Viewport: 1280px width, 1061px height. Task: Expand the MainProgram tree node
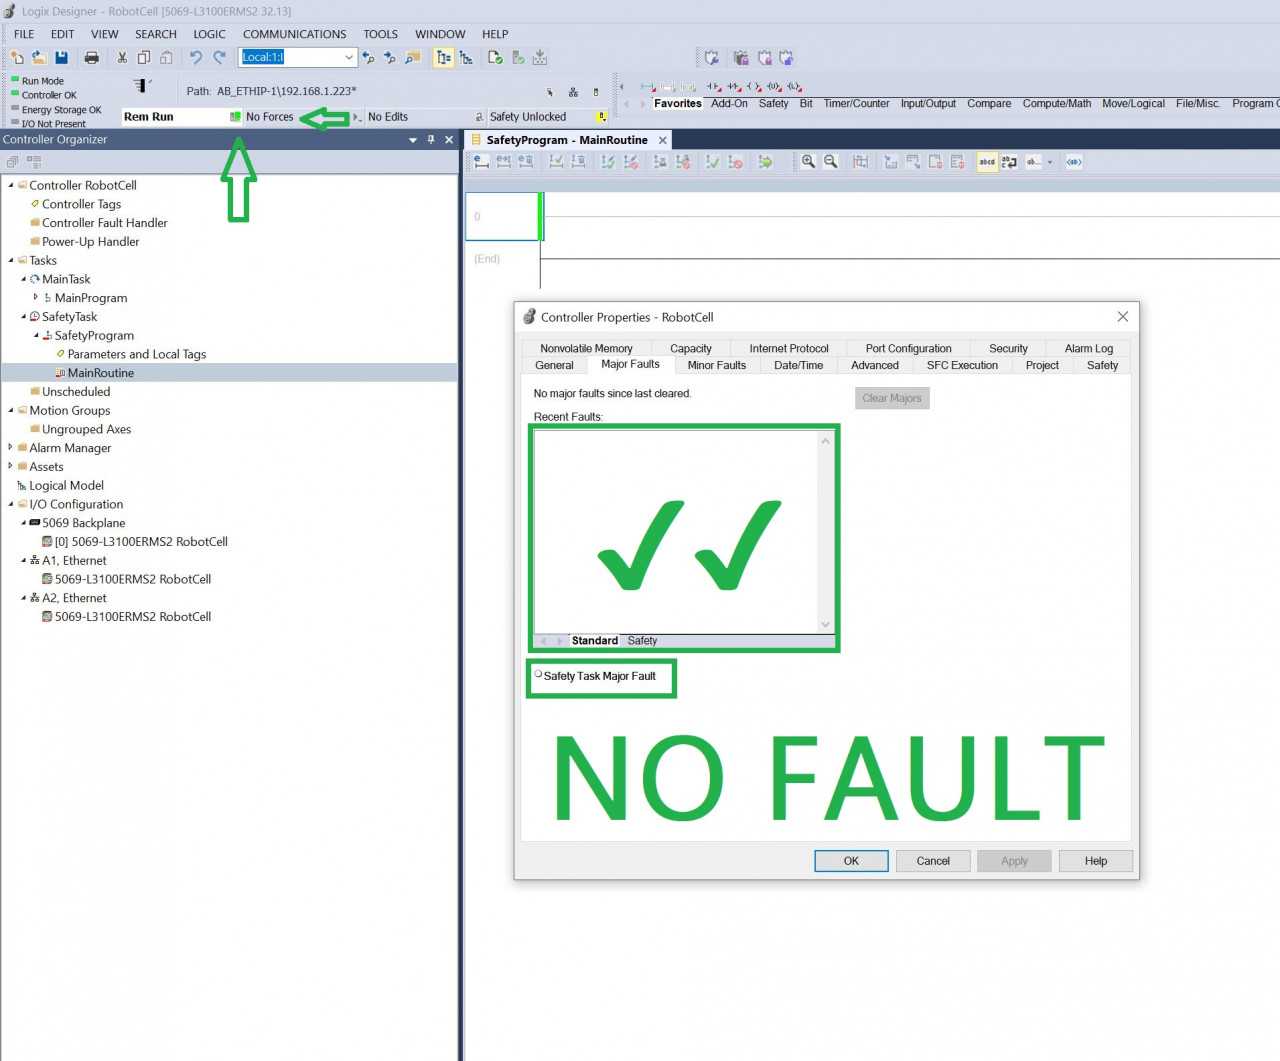pyautogui.click(x=36, y=298)
